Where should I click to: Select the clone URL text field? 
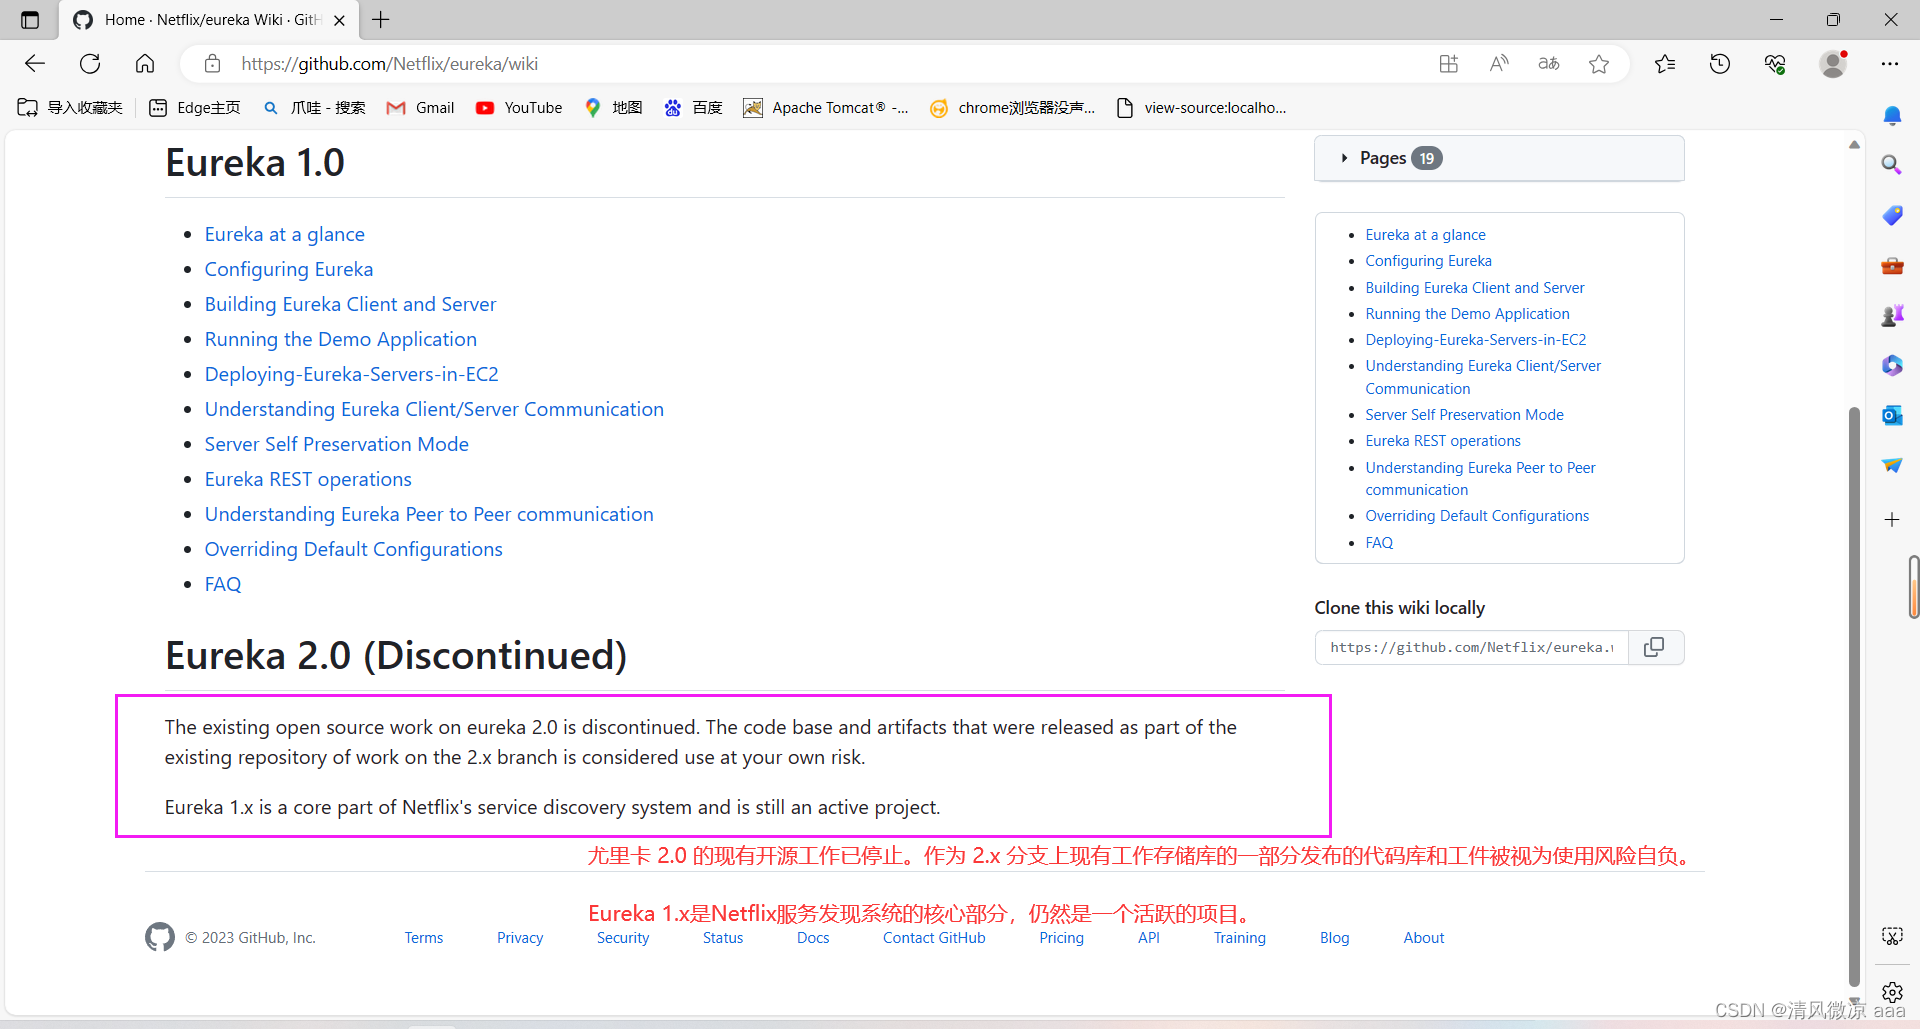pyautogui.click(x=1472, y=647)
